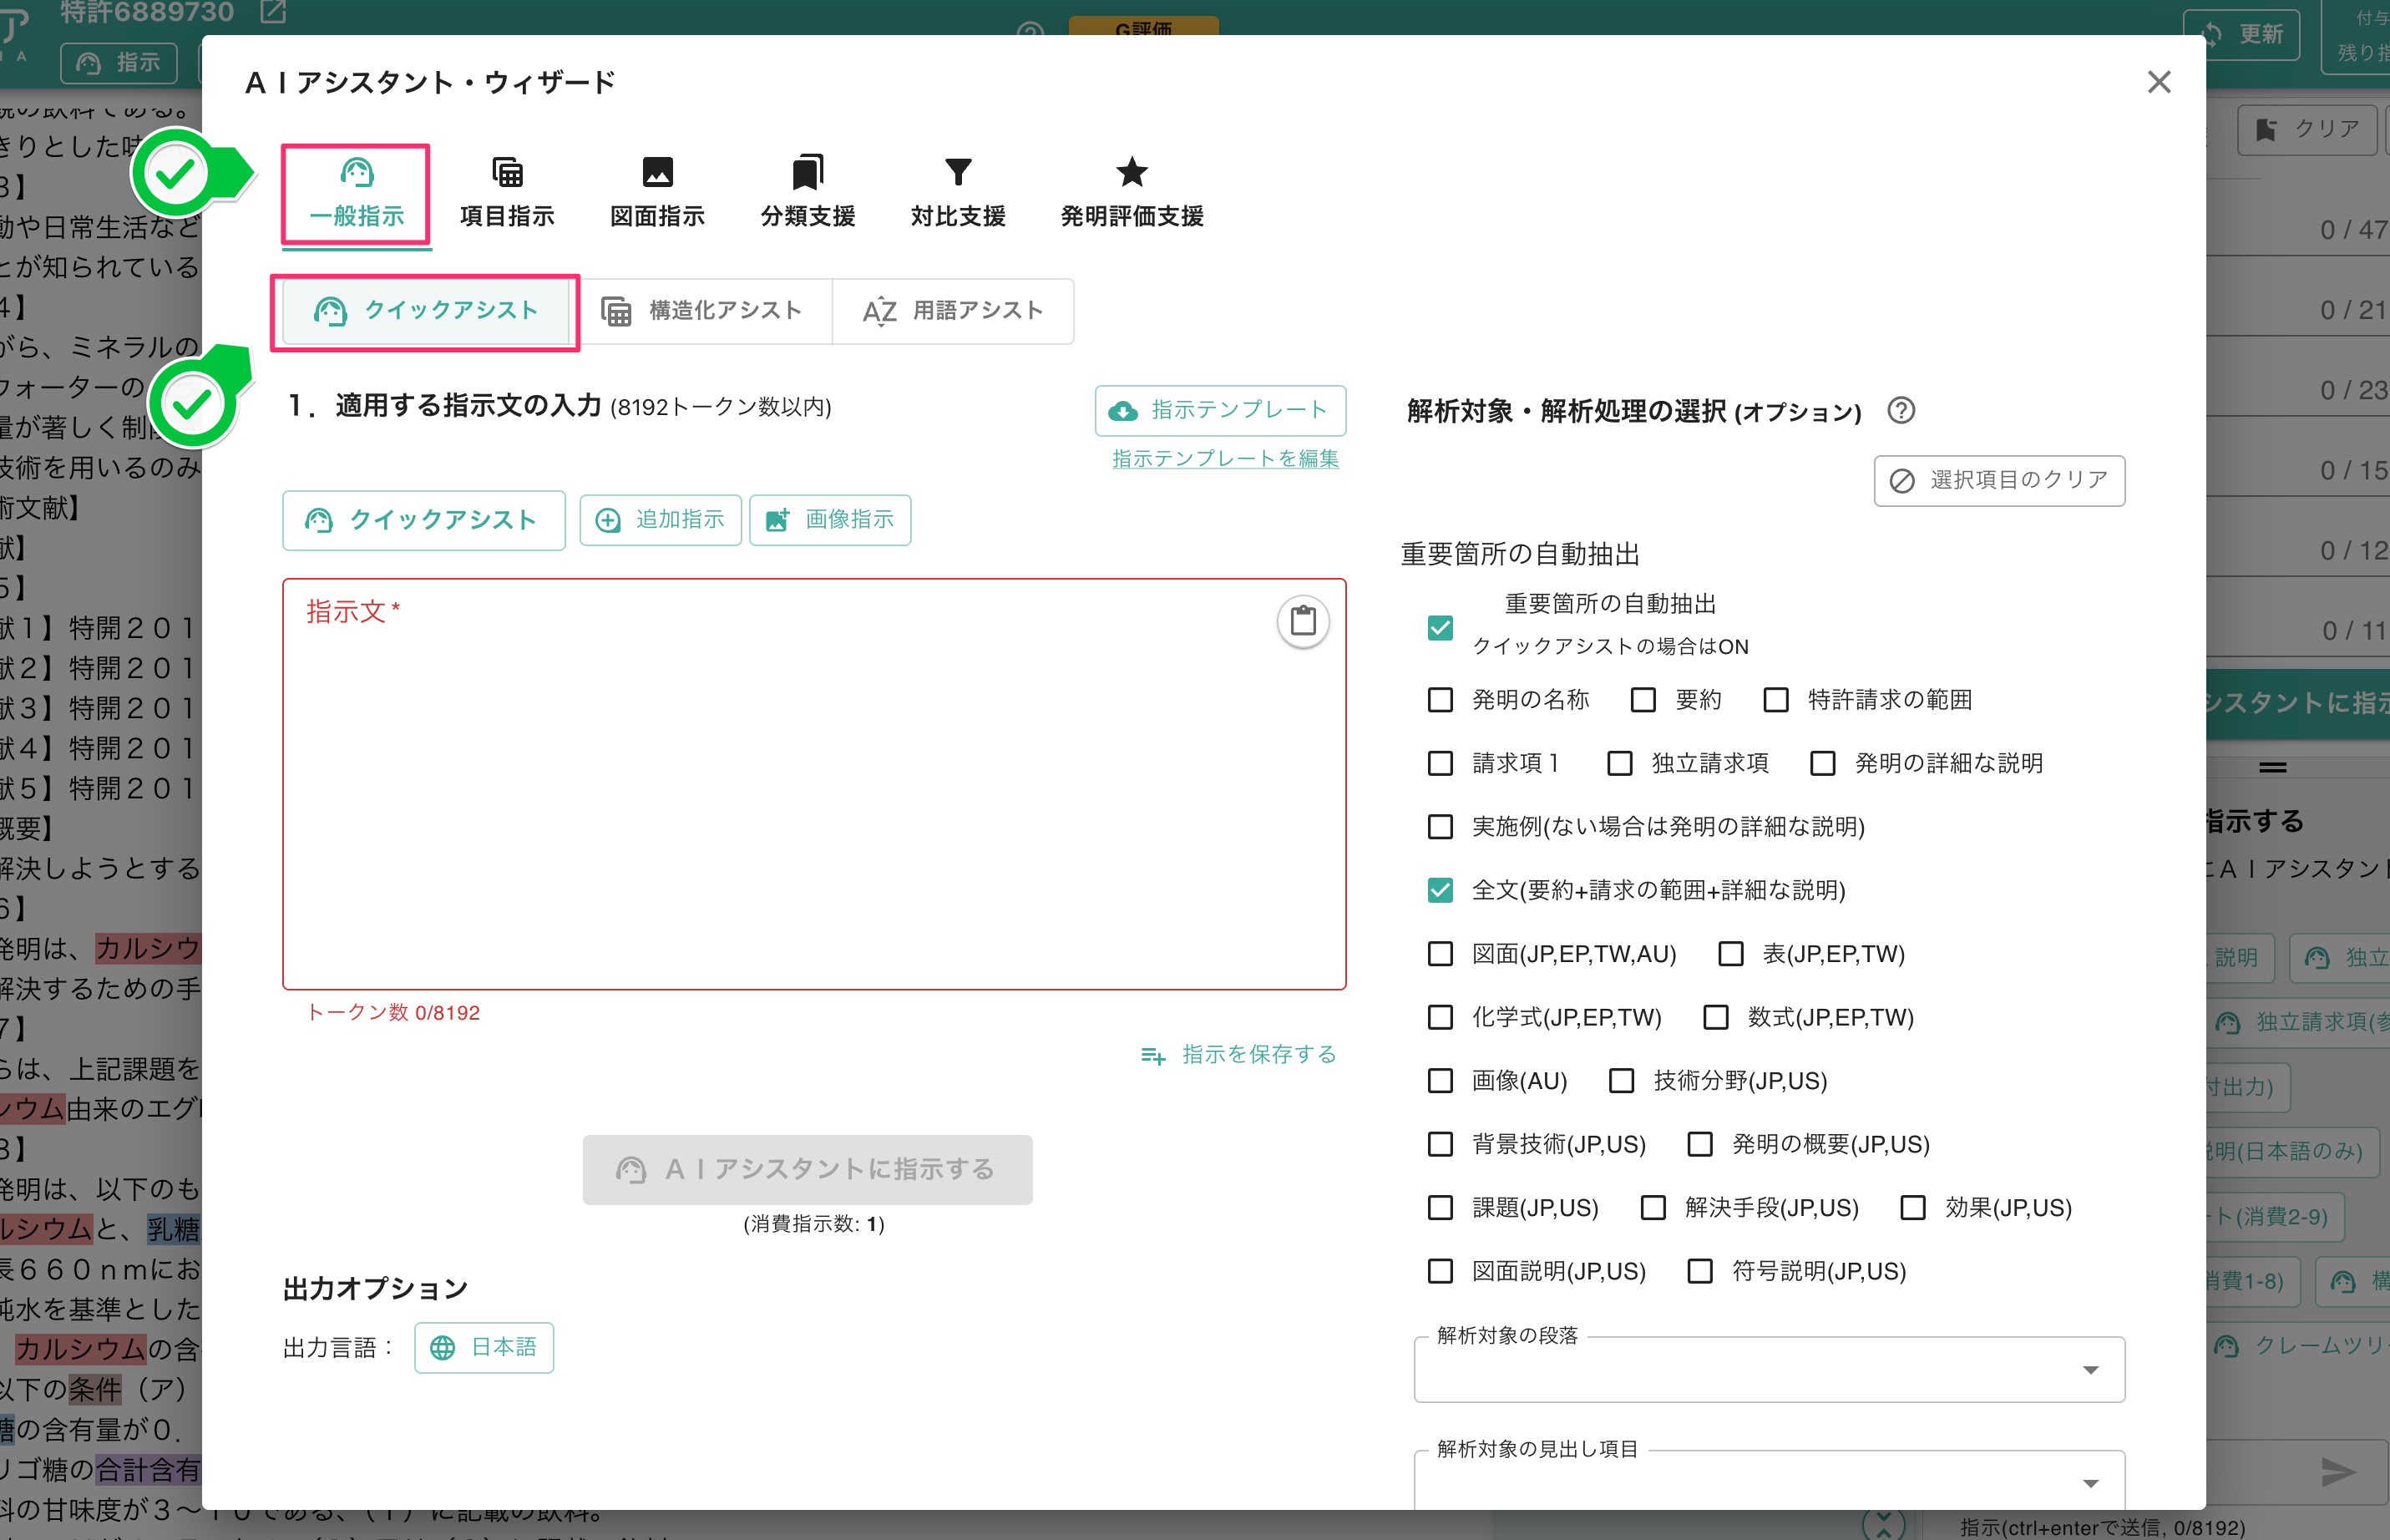Select the 発明評価支援 tab

[1132, 194]
